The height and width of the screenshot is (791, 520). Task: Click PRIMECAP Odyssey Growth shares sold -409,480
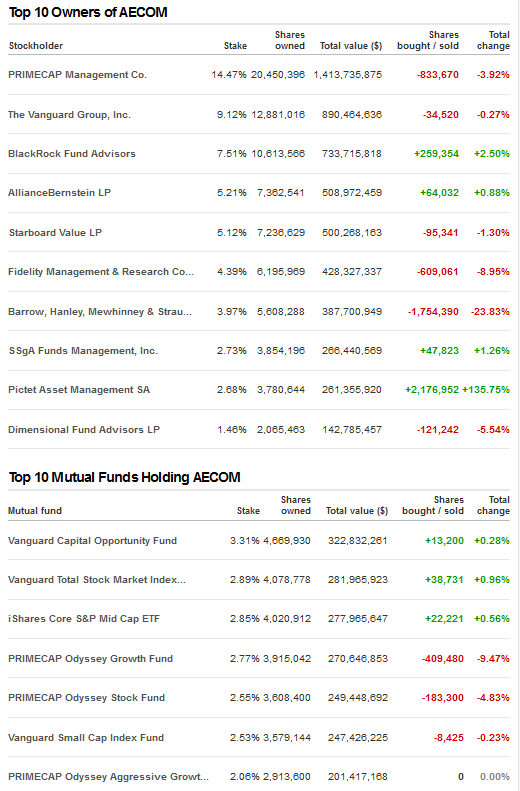click(443, 659)
